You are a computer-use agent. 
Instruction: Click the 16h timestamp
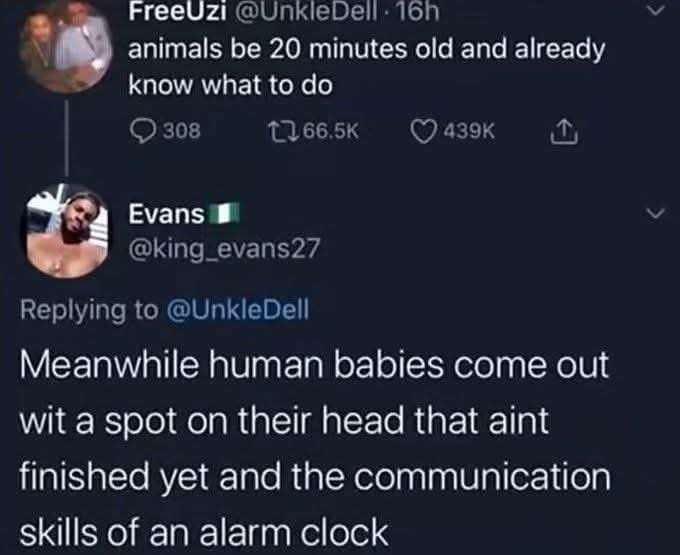point(418,13)
